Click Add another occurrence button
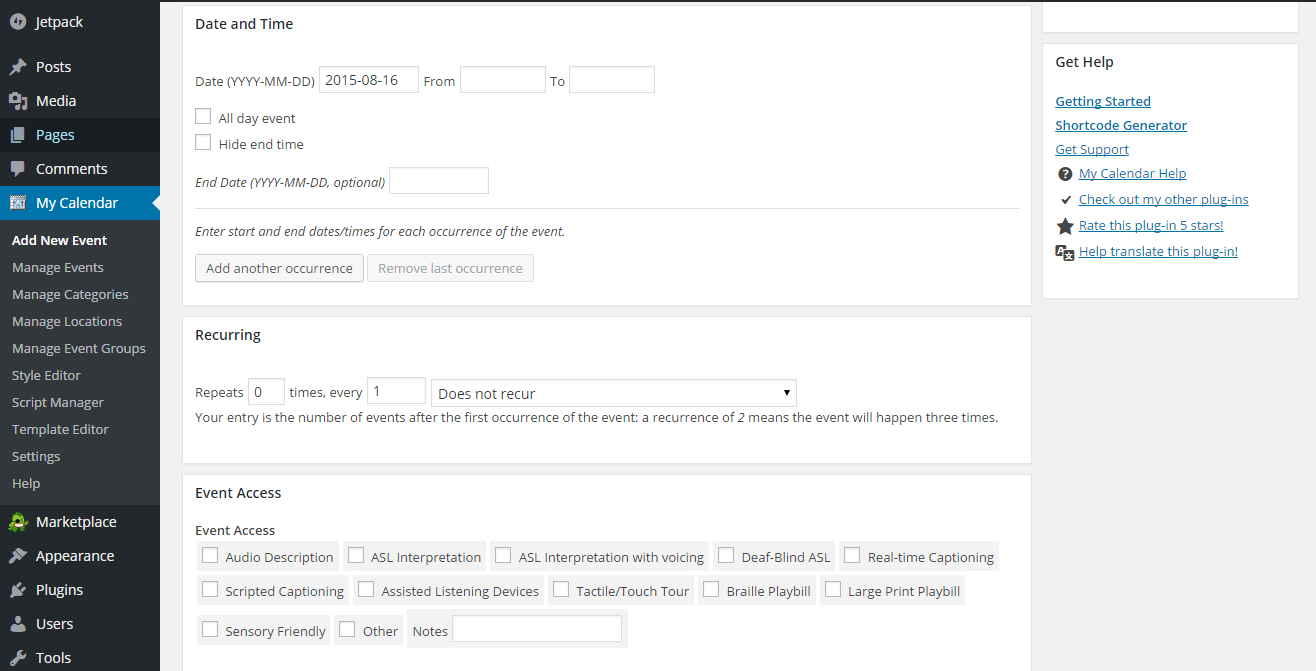This screenshot has width=1316, height=671. click(x=279, y=268)
